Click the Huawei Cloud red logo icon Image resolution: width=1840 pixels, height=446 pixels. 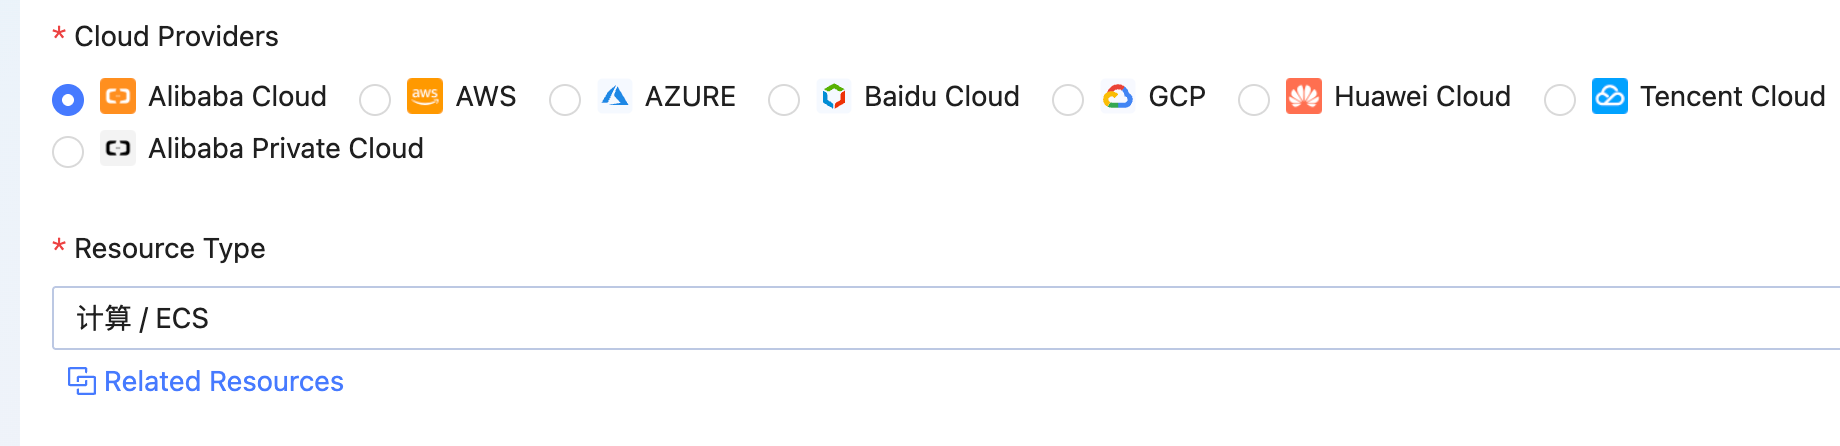pos(1304,97)
